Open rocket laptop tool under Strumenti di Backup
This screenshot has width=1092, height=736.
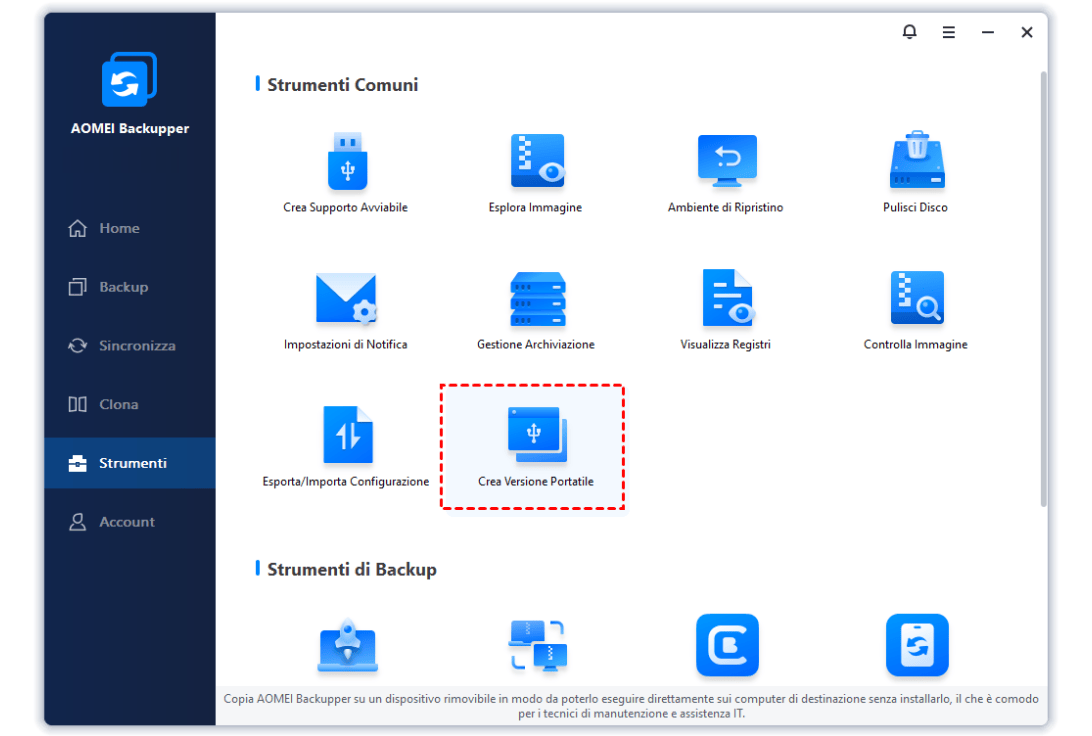[347, 645]
